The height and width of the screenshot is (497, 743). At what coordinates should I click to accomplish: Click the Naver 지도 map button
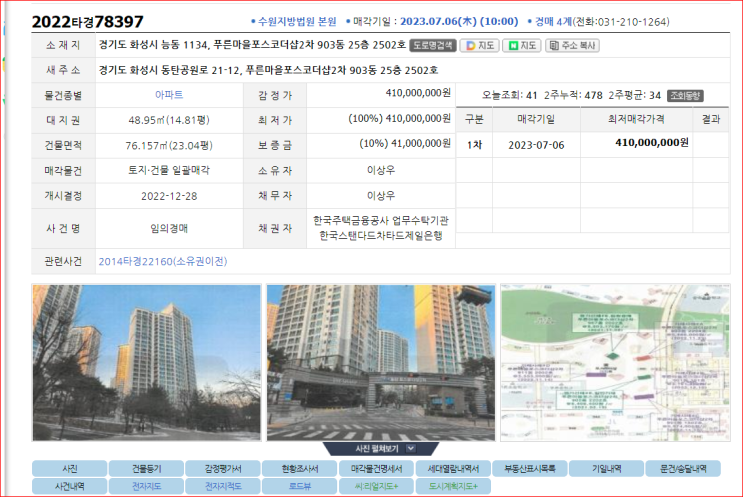[521, 45]
